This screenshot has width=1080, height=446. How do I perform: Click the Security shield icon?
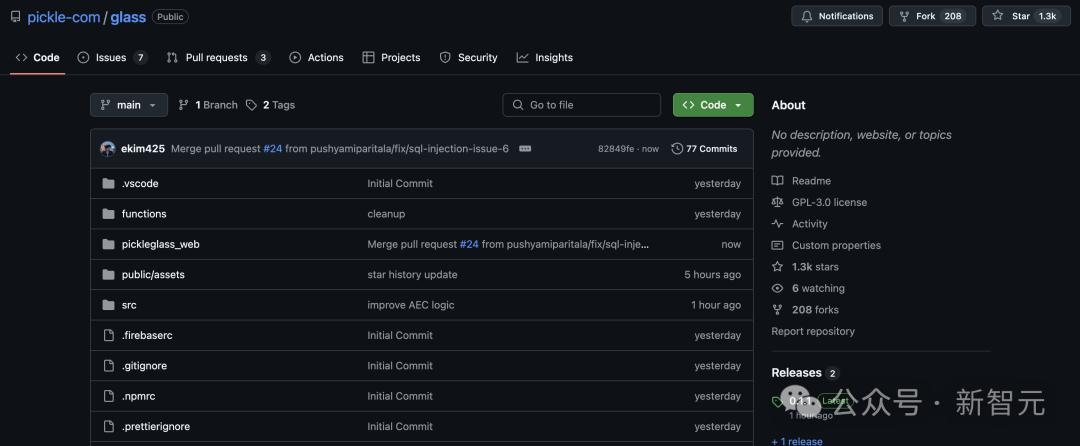tap(445, 58)
